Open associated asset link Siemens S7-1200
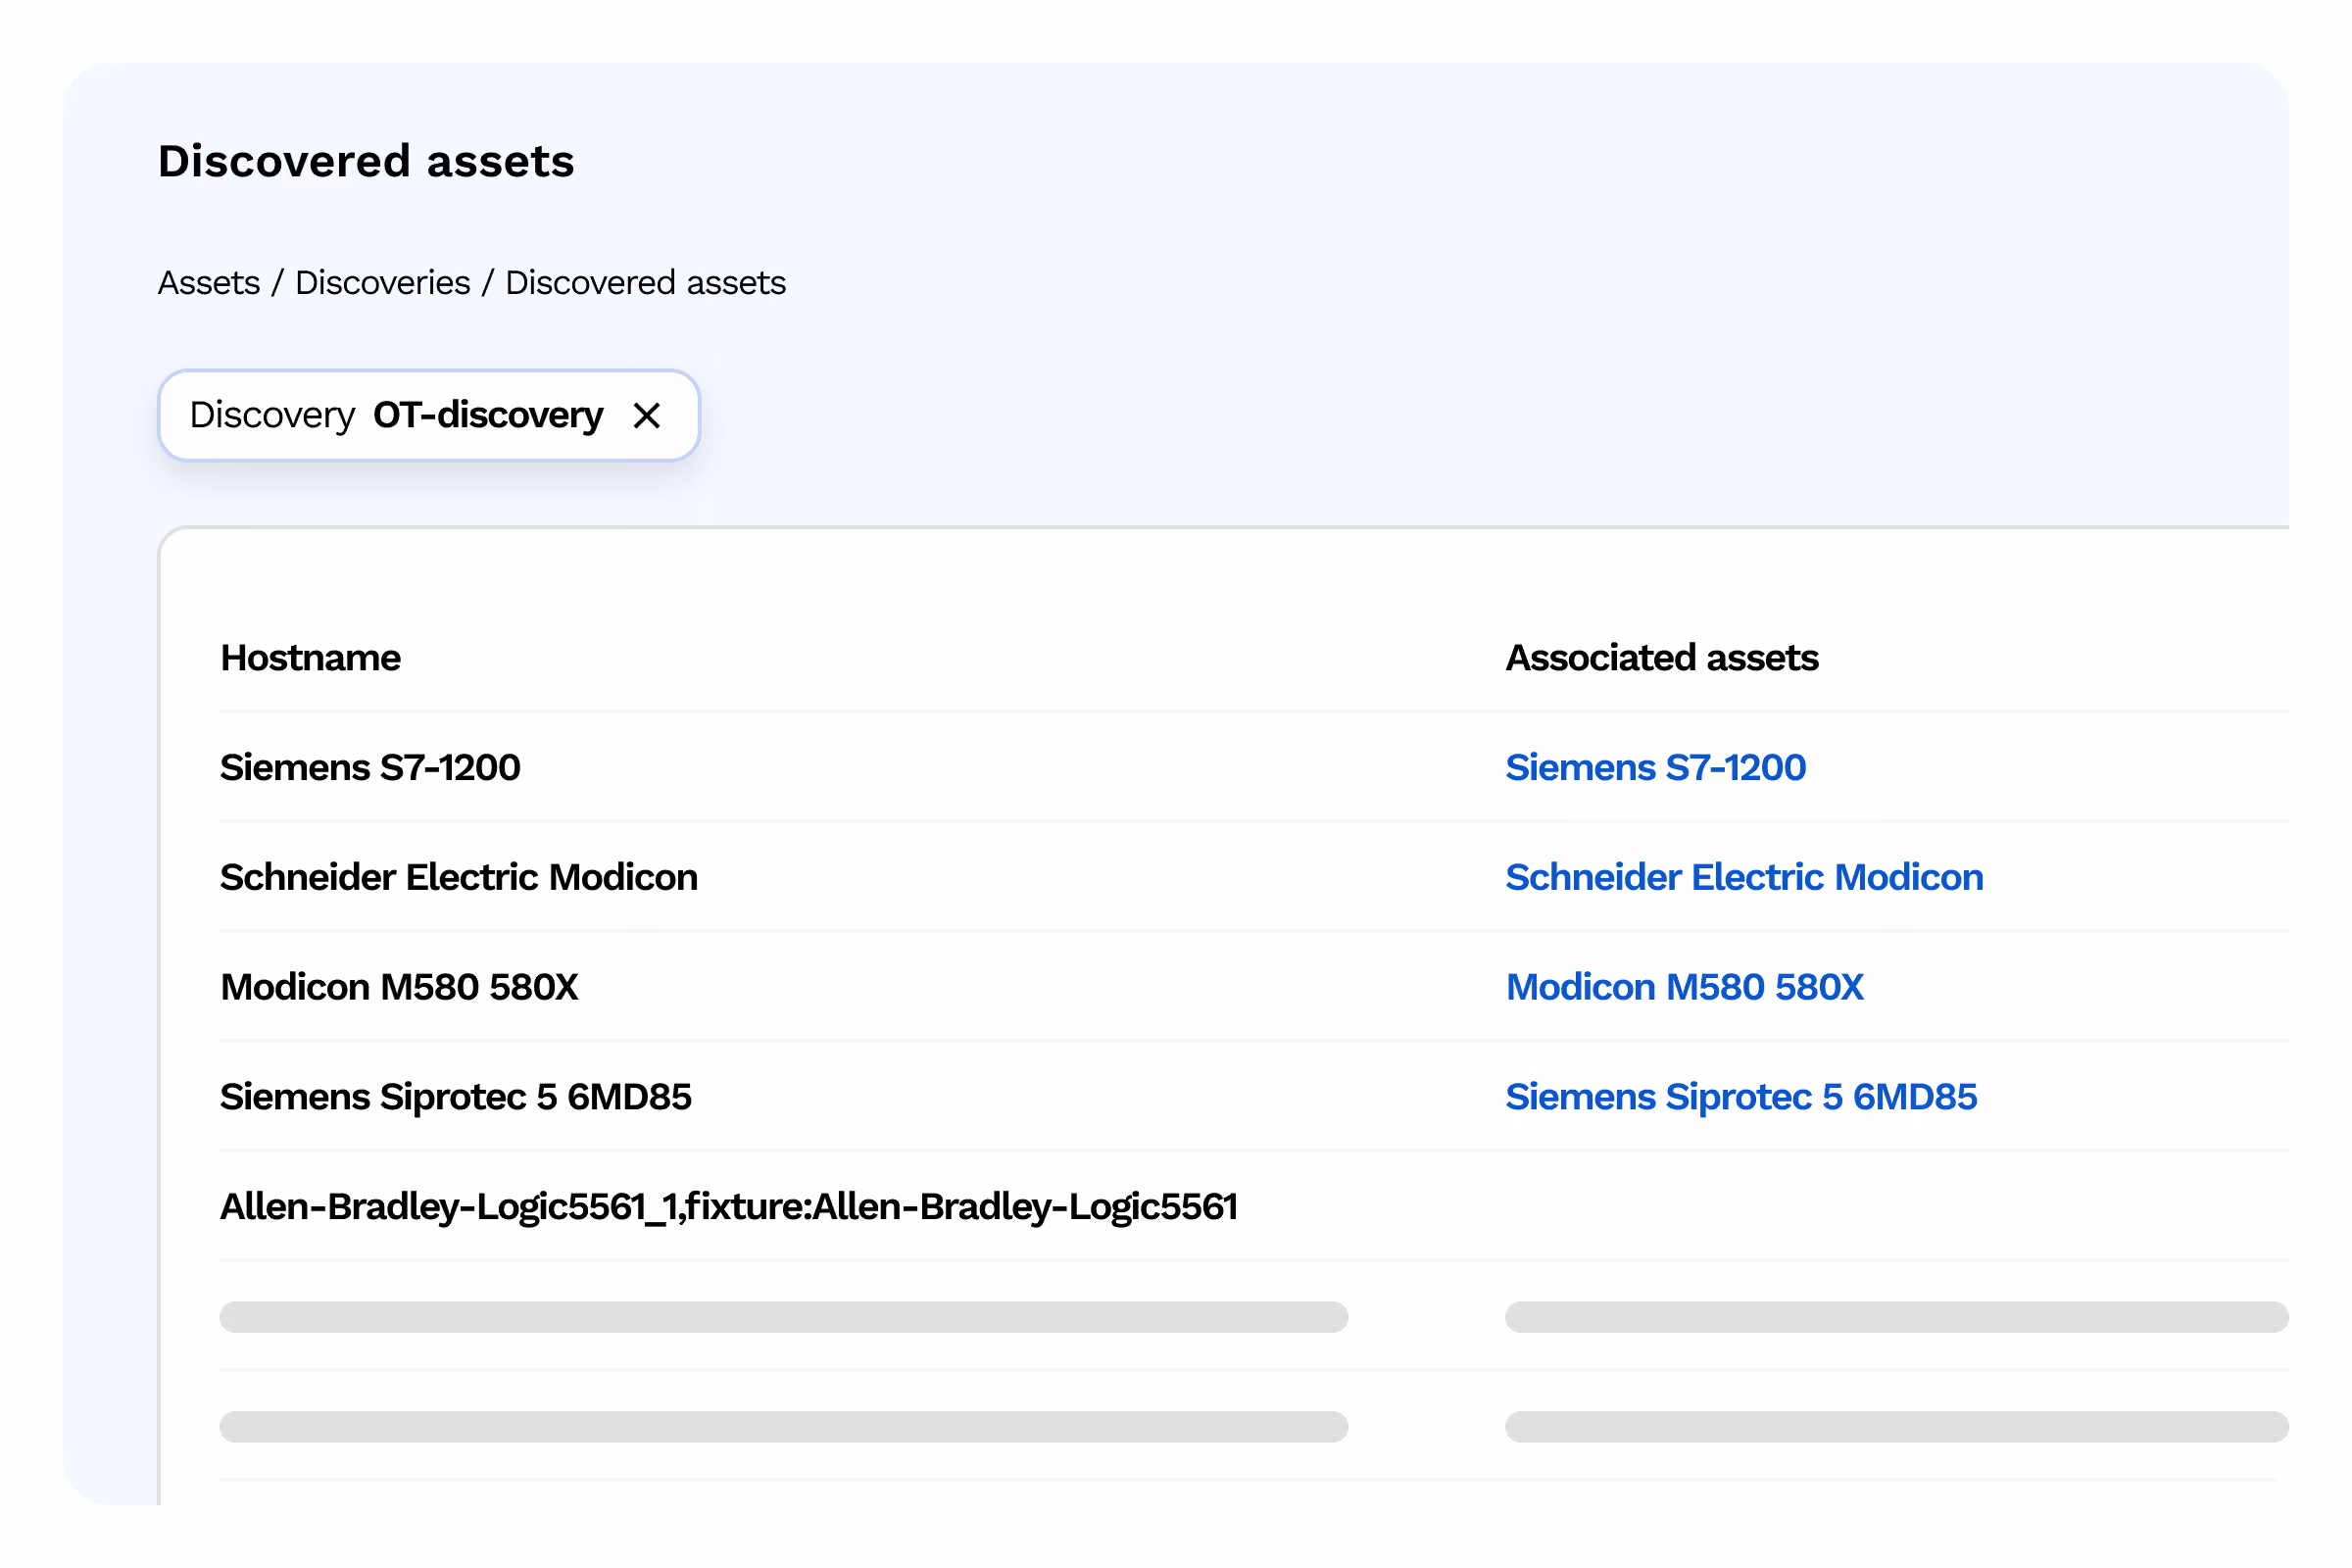The image size is (2352, 1568). tap(1655, 767)
